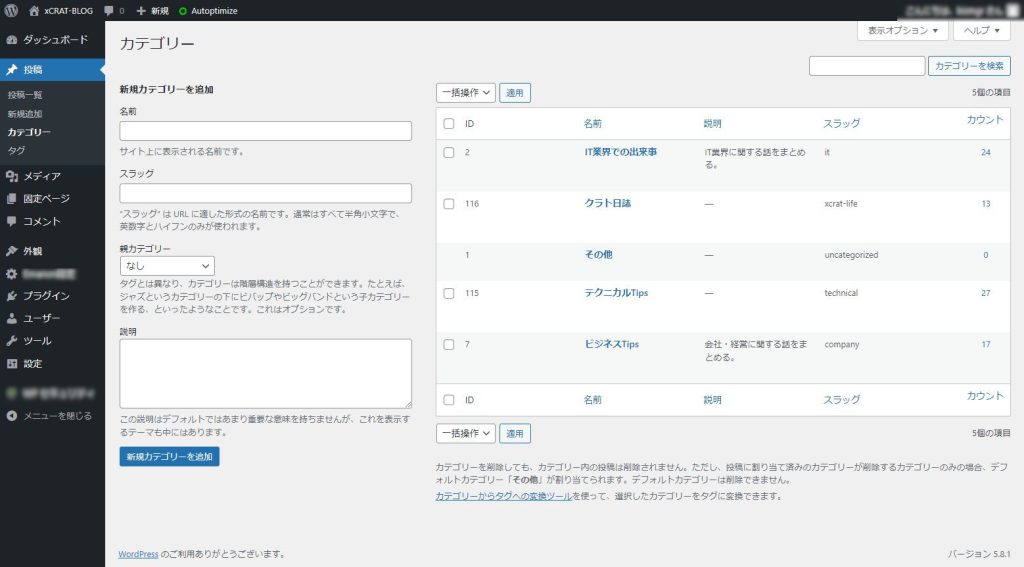Open the Dashboard gauge icon
This screenshot has height=567, width=1024.
coord(12,40)
